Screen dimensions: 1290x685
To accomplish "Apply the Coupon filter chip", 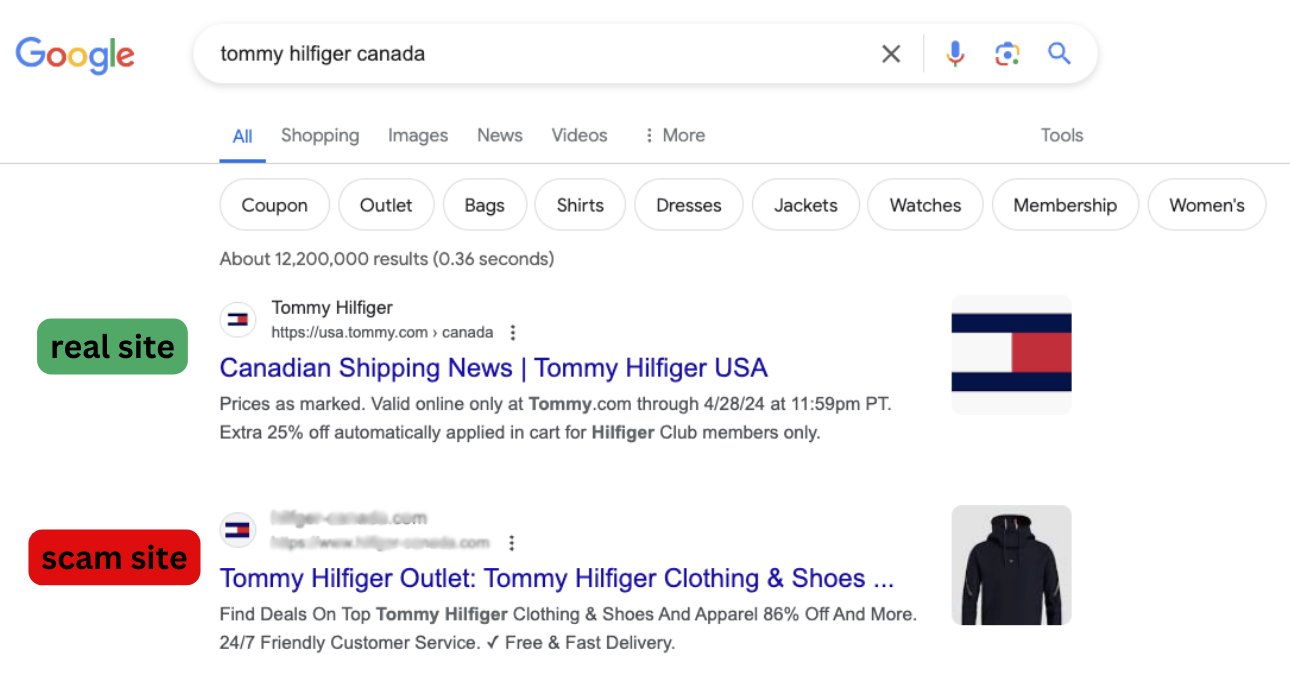I will pyautogui.click(x=274, y=205).
